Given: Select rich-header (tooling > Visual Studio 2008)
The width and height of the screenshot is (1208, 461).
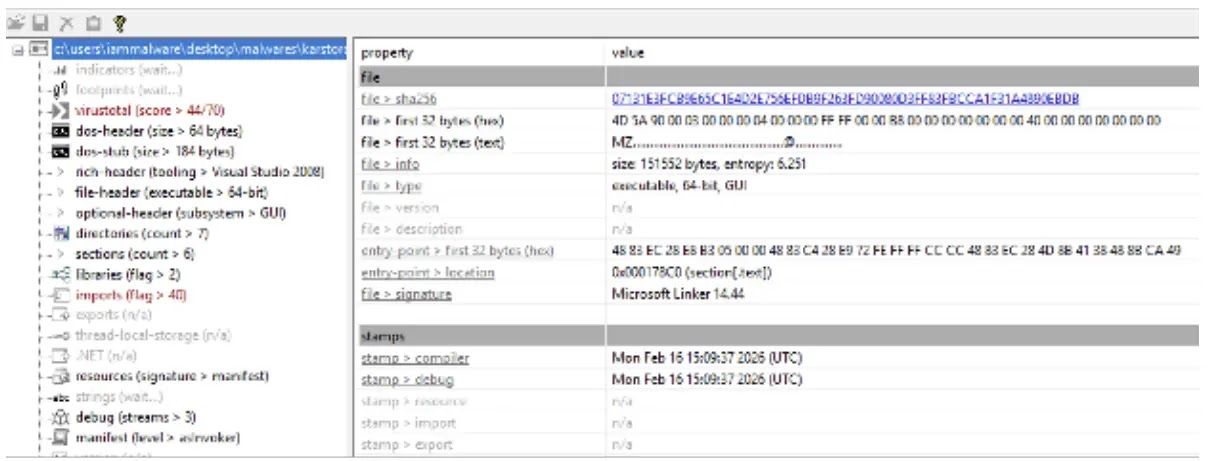Looking at the screenshot, I should (x=200, y=172).
